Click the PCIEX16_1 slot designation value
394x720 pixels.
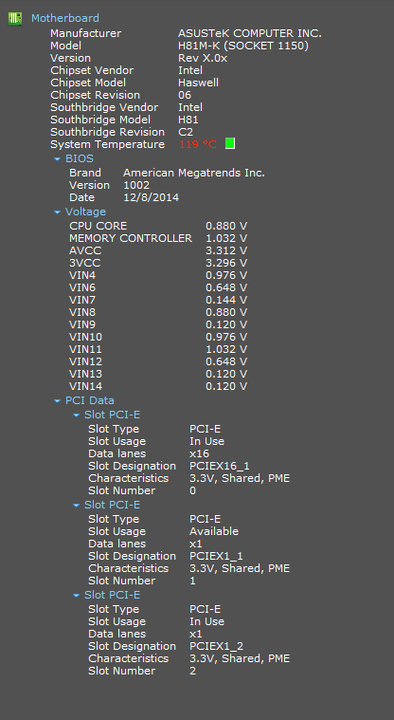point(220,466)
